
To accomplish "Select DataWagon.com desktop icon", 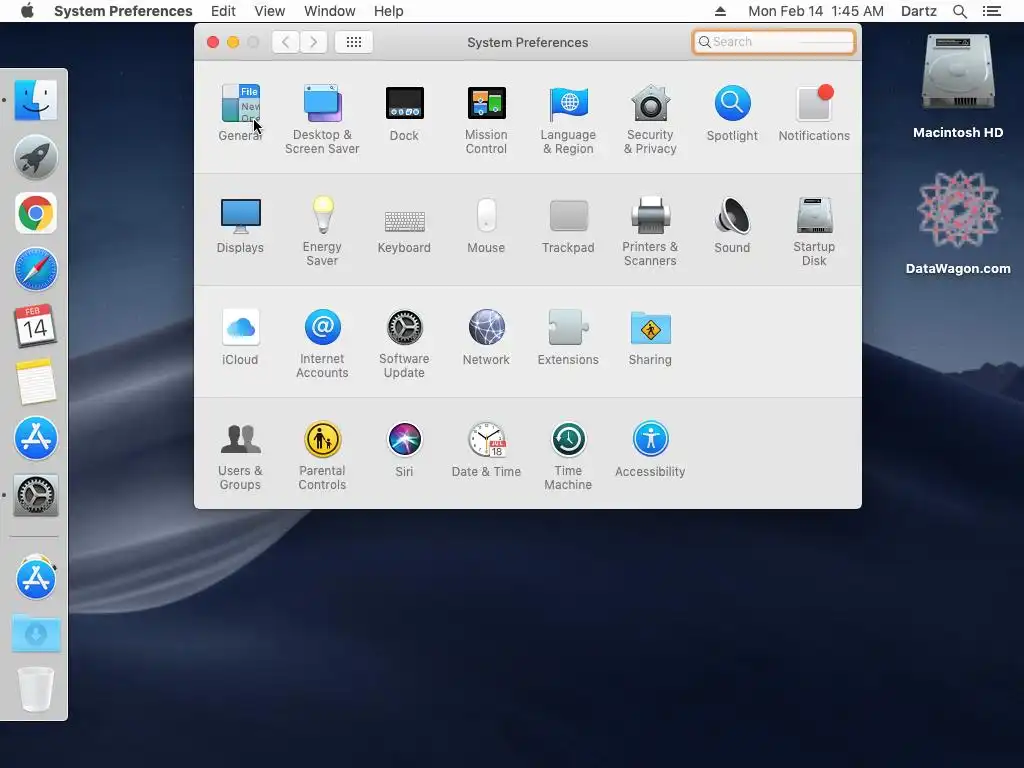I will (x=957, y=223).
